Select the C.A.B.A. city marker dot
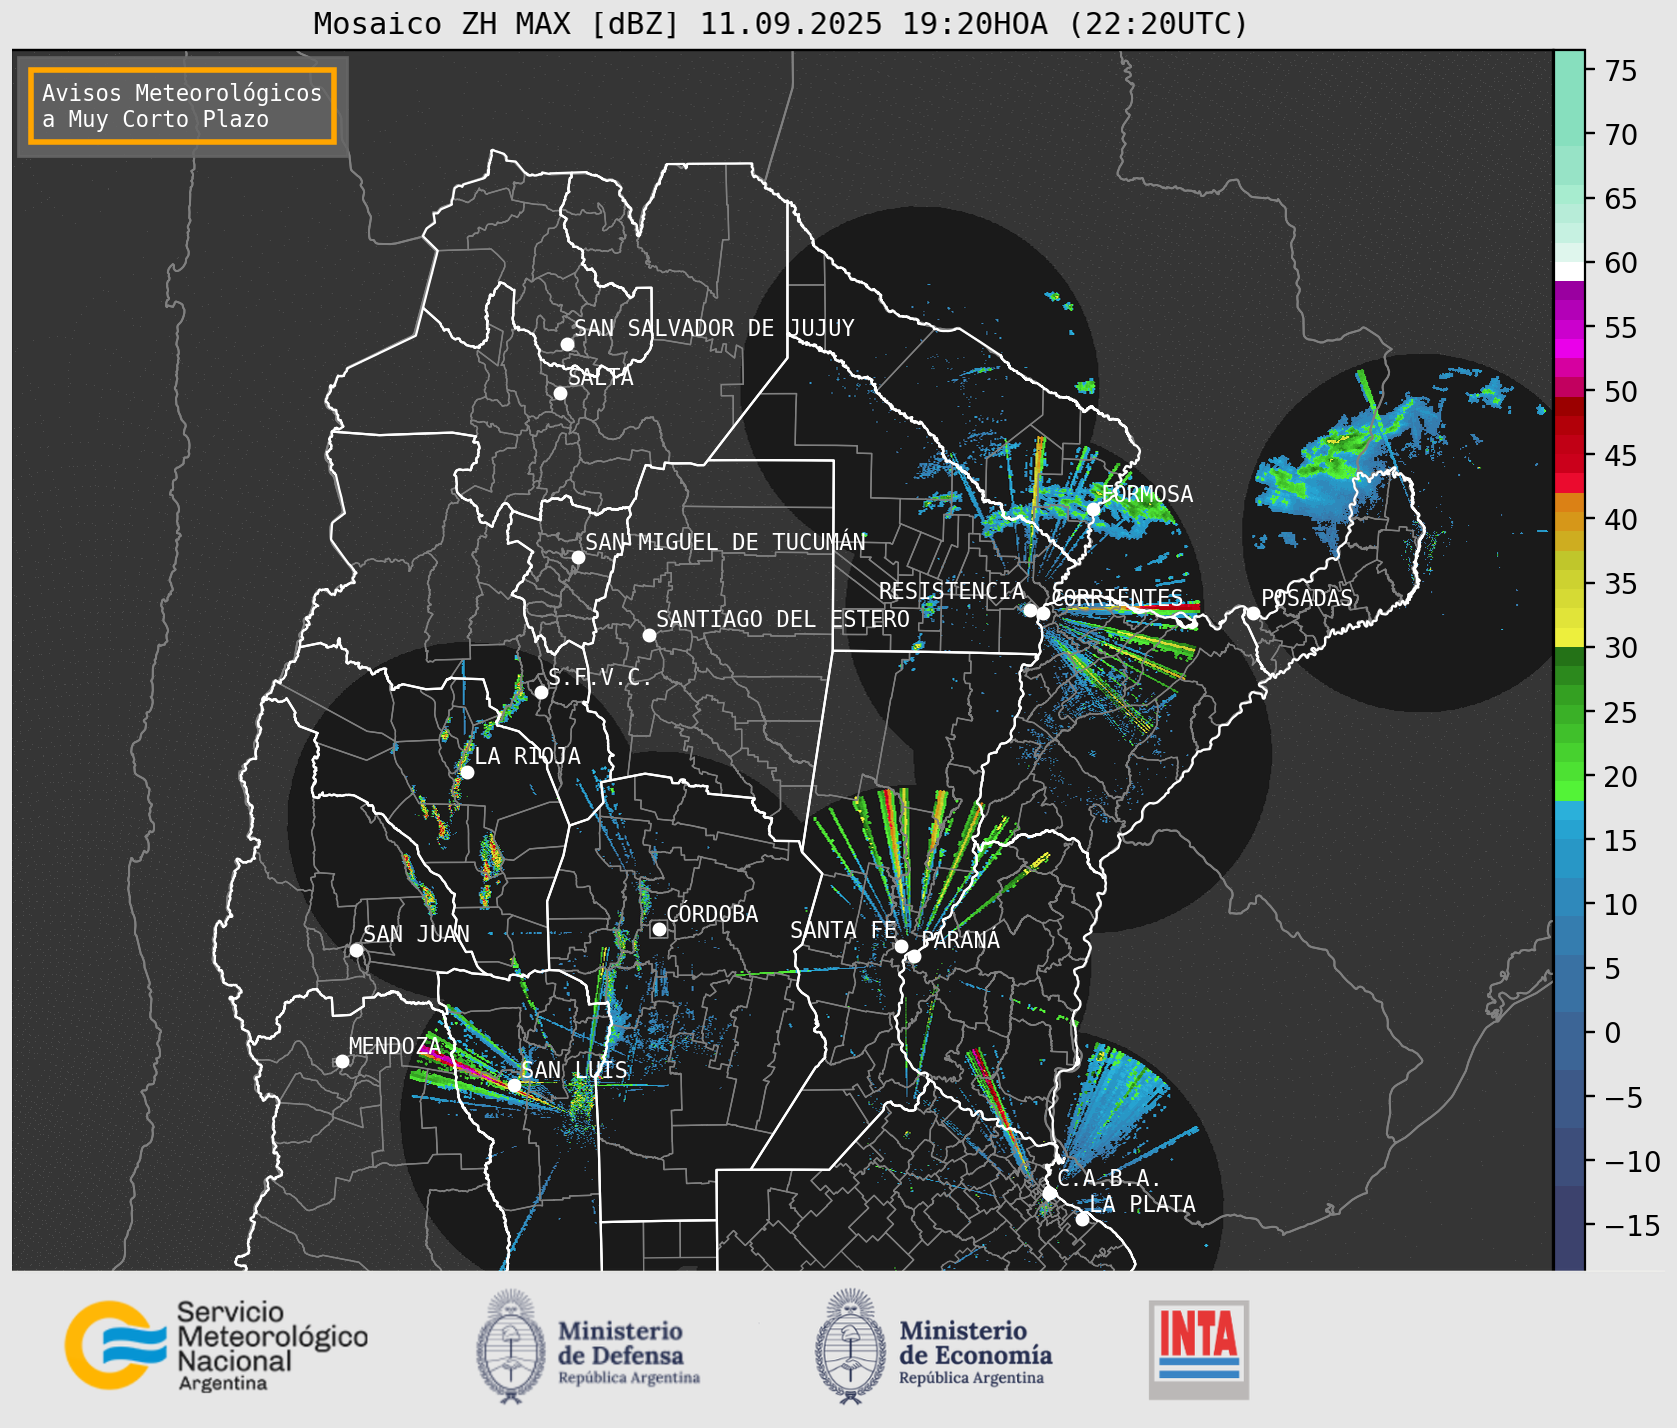1677x1428 pixels. click(1049, 1193)
